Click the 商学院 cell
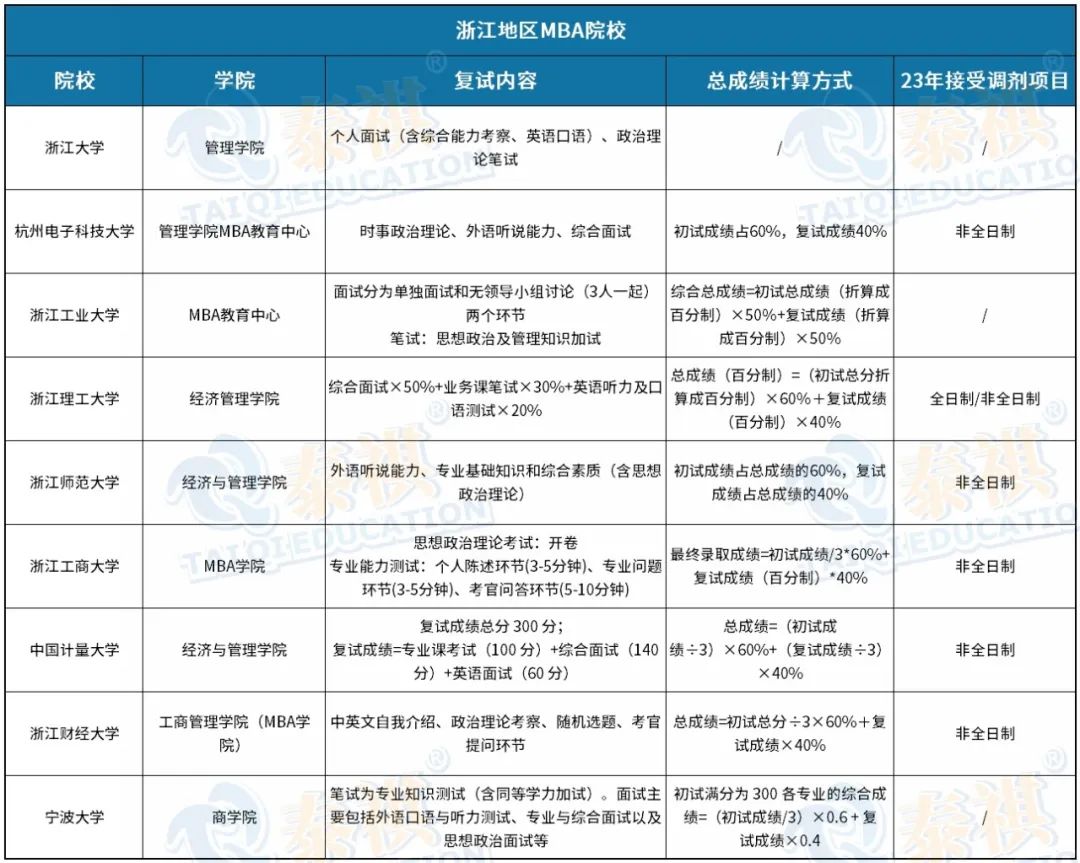Image resolution: width=1080 pixels, height=863 pixels. [x=234, y=817]
